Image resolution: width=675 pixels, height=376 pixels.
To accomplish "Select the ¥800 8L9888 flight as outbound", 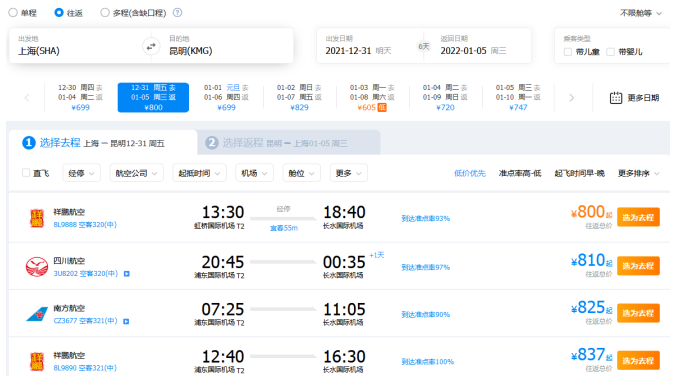I will (638, 217).
